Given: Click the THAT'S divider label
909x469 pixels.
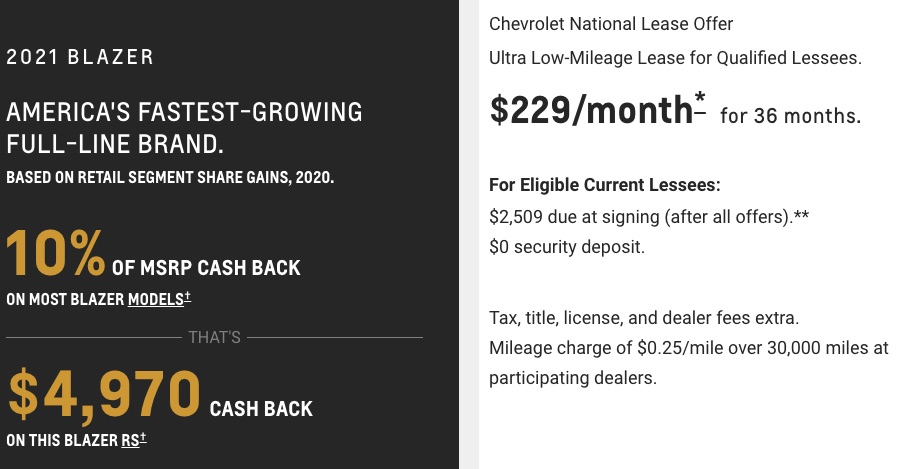Looking at the screenshot, I should point(214,337).
